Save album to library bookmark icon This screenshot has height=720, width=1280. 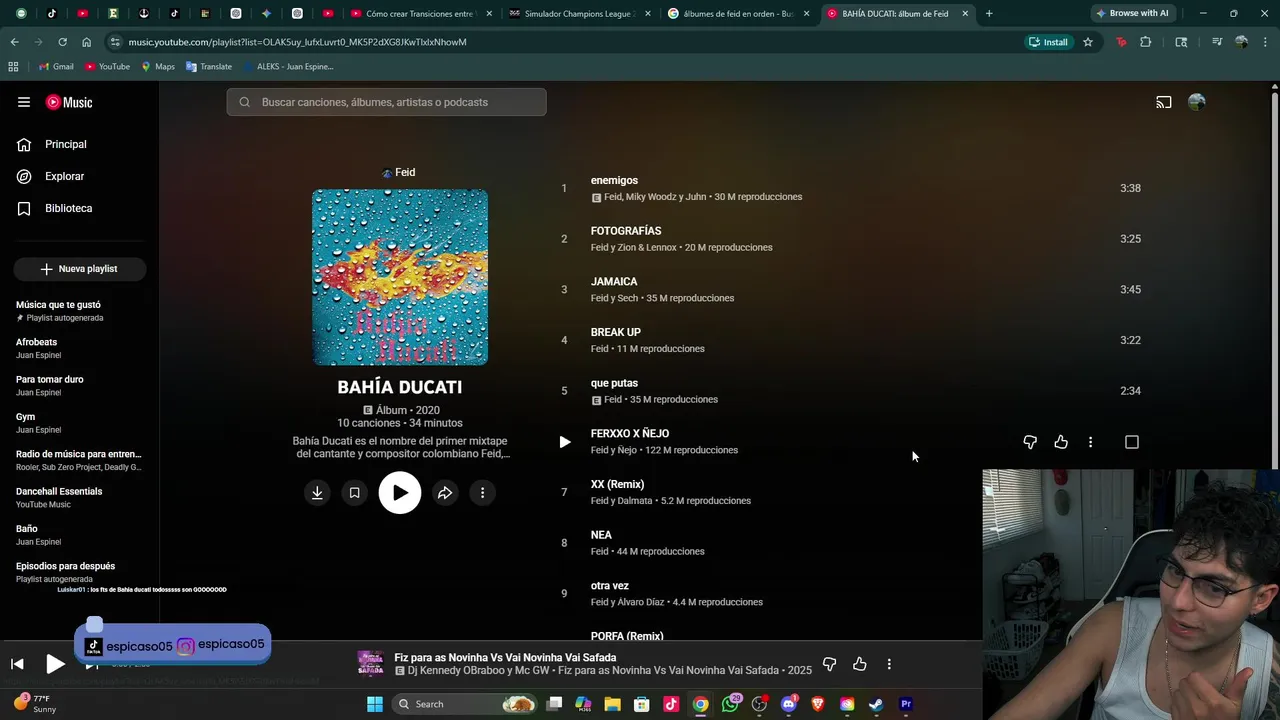354,493
